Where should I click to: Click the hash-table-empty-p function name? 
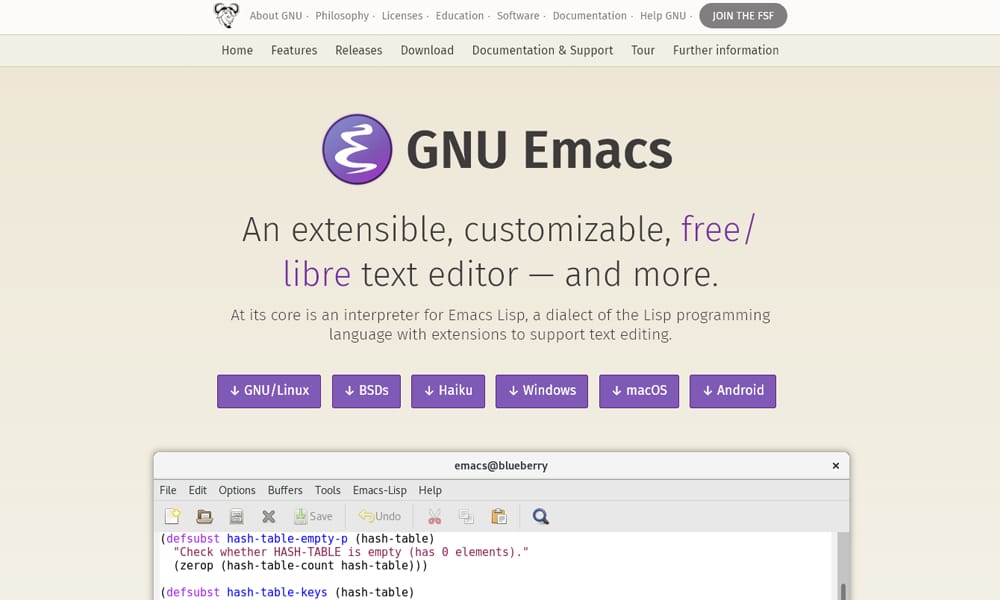[x=287, y=538]
